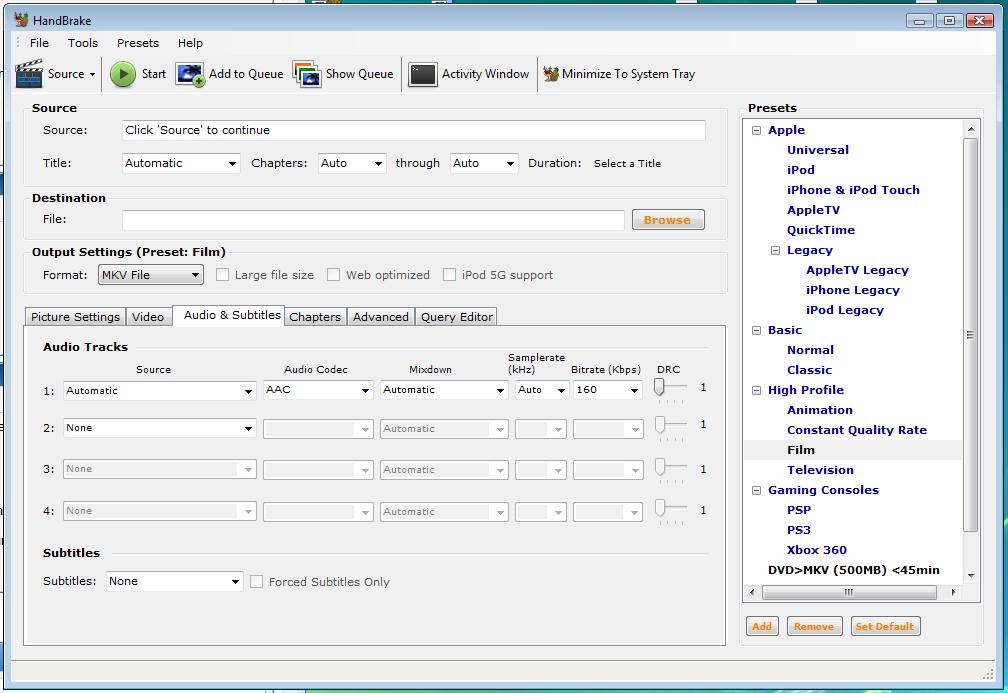Open the chapters 'through' end dropdown
This screenshot has height=693, width=1008.
[483, 163]
